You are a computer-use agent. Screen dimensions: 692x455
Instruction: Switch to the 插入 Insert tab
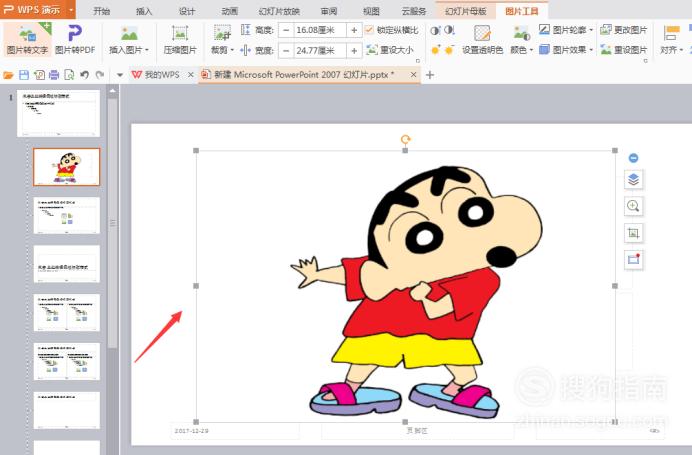pos(144,11)
